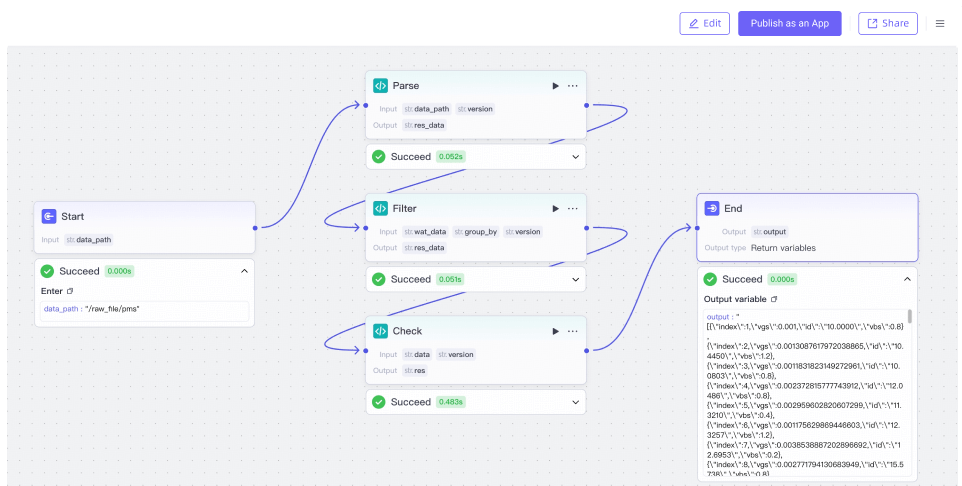Expand Parse node Succeed result panel
962x486 pixels.
575,156
